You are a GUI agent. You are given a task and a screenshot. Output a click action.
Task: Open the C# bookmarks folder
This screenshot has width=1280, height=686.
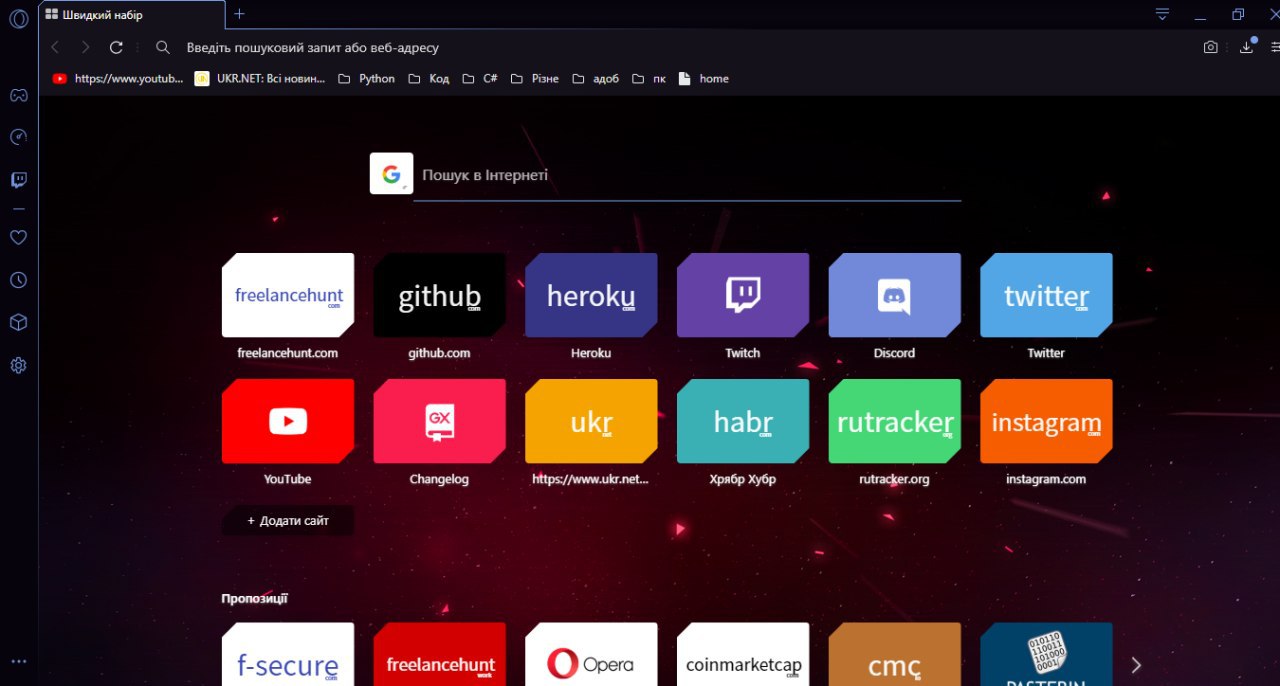pos(480,79)
